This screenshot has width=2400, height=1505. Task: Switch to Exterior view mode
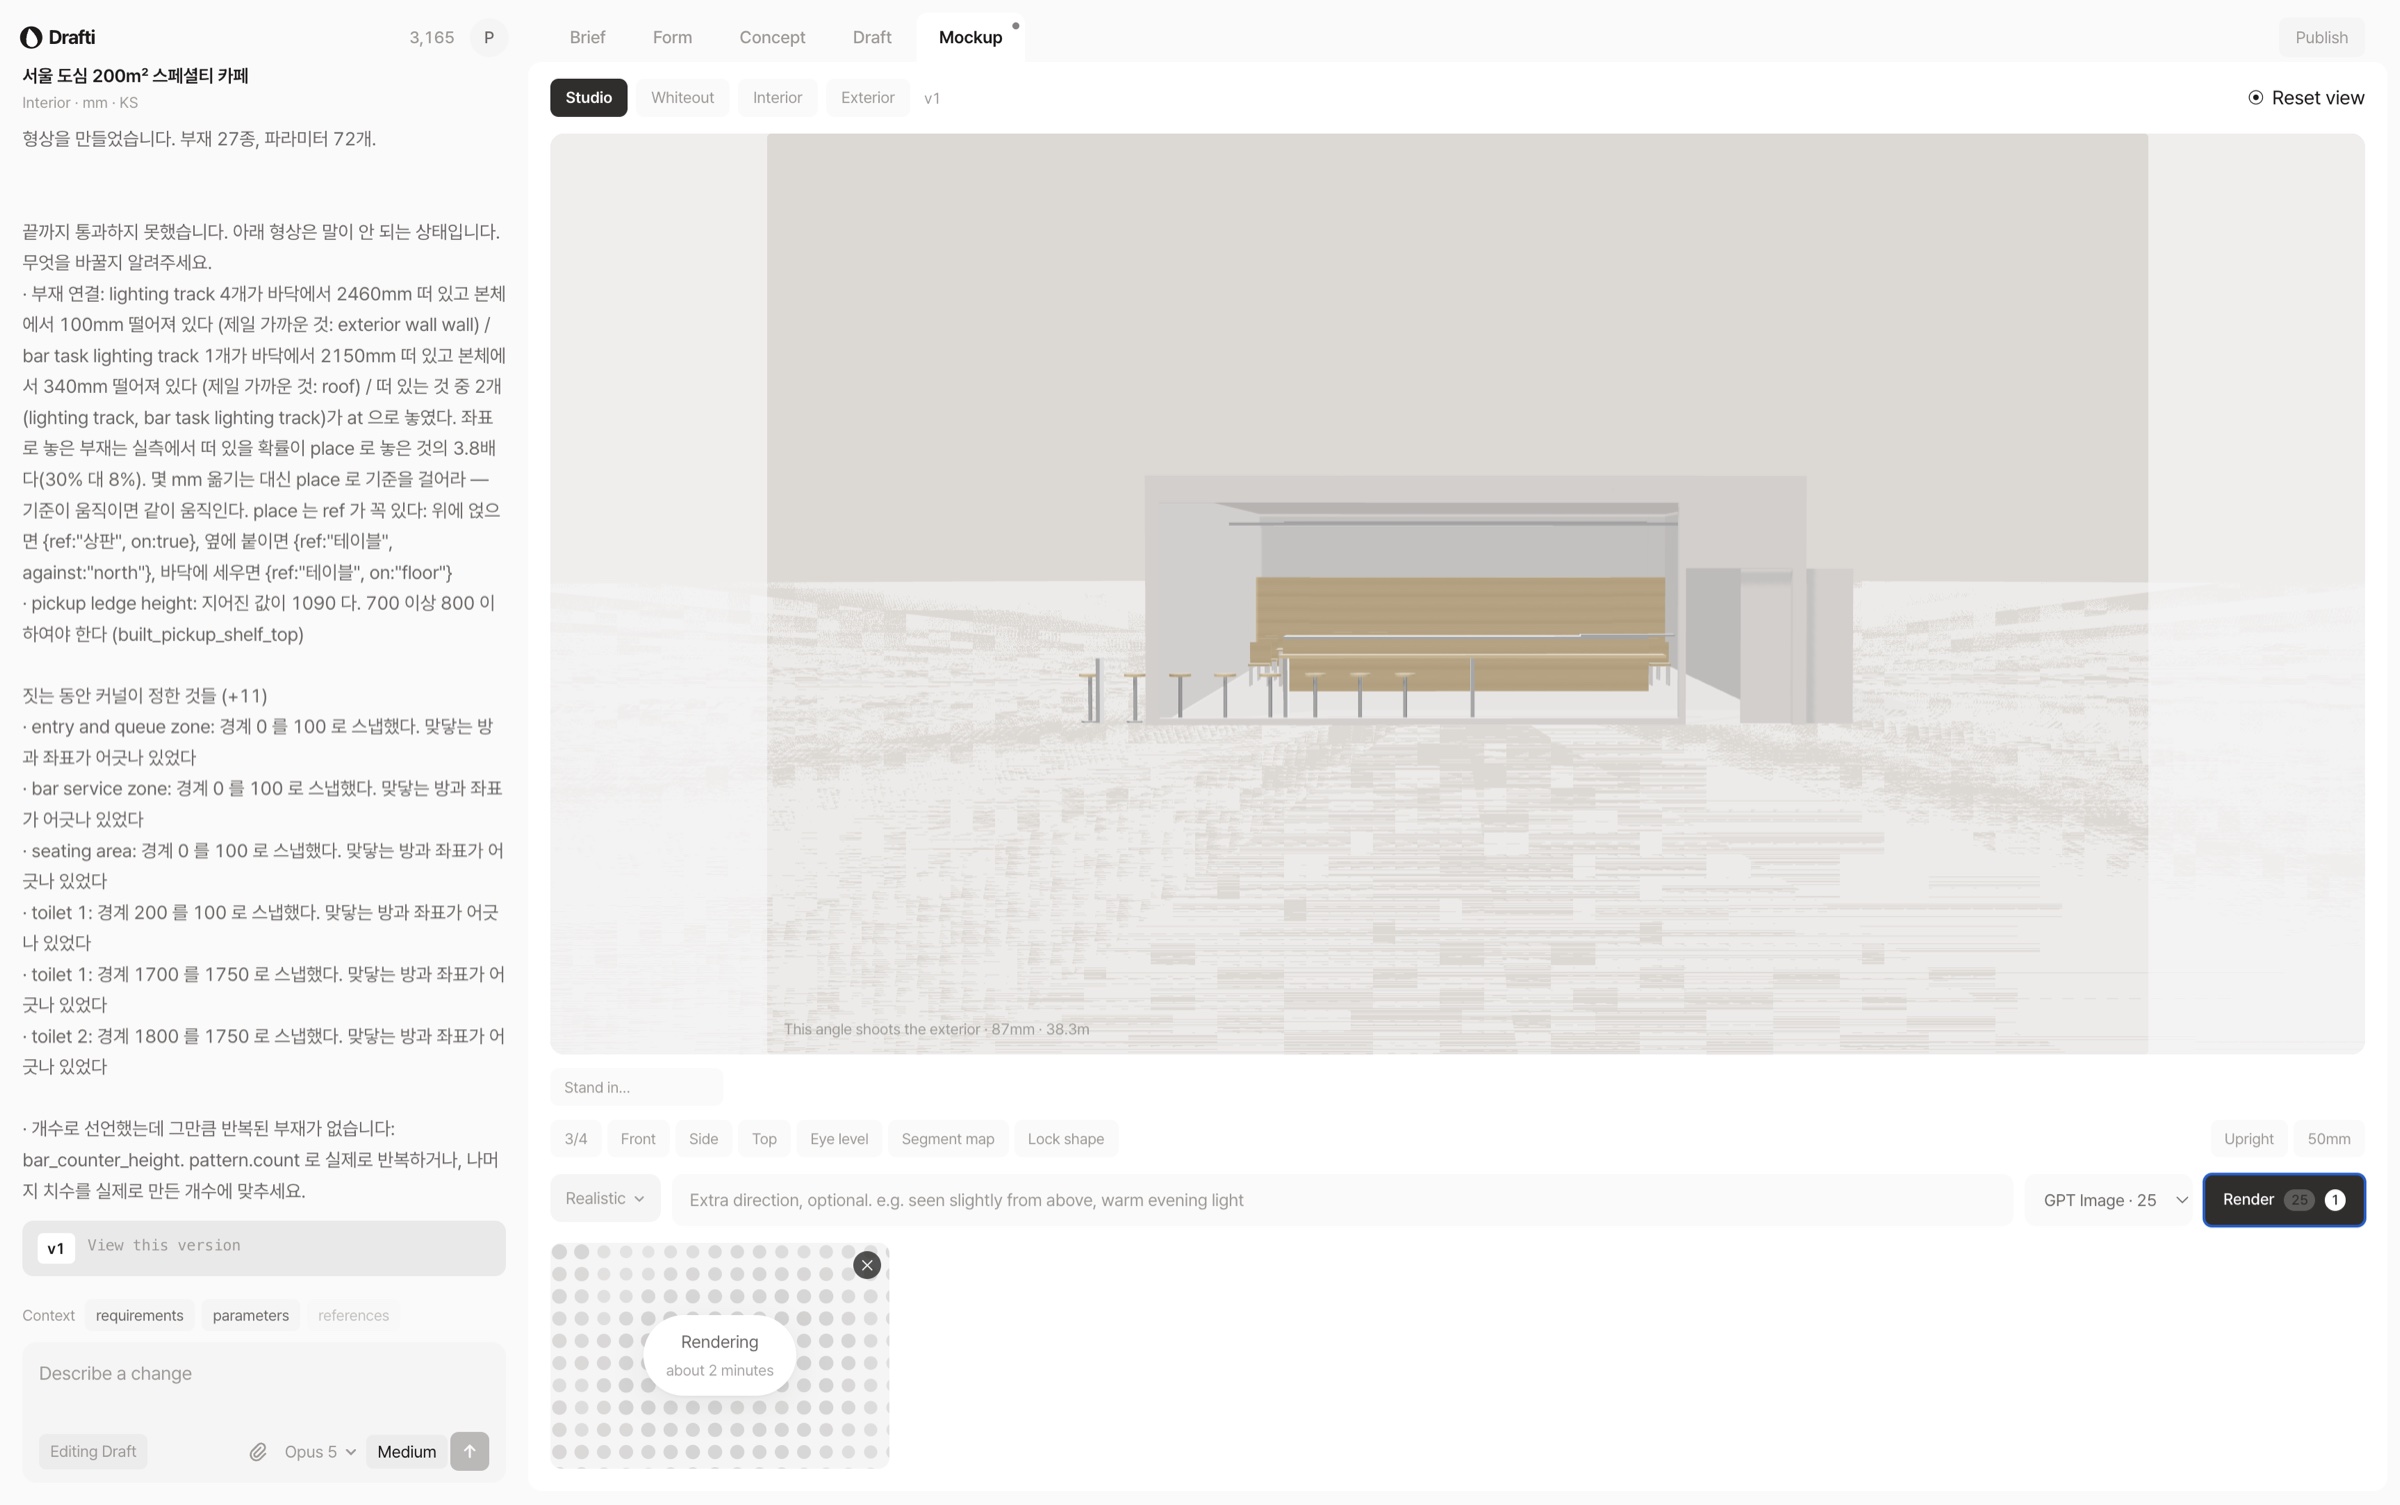pos(867,97)
